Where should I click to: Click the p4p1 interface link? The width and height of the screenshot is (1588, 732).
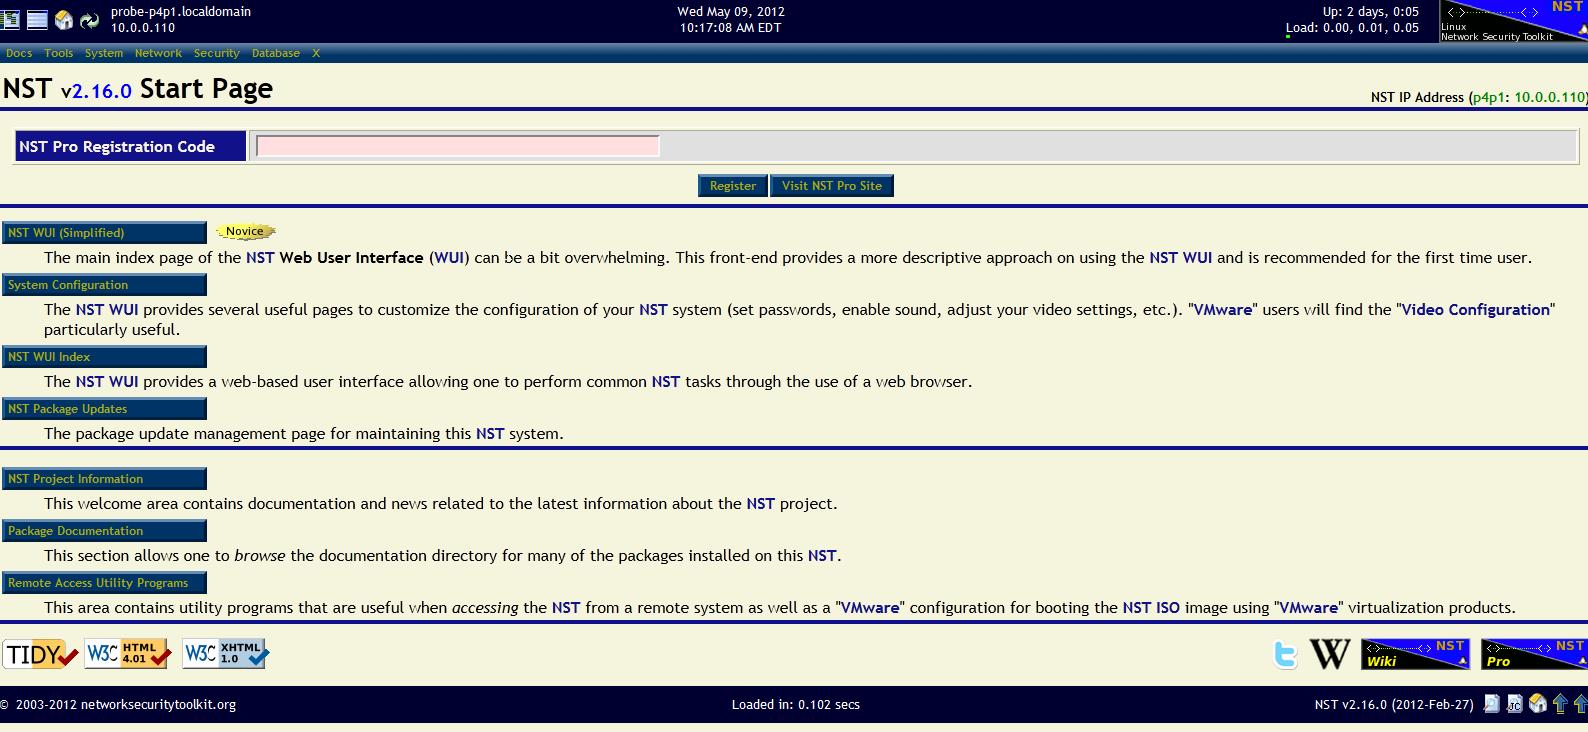coord(1489,97)
